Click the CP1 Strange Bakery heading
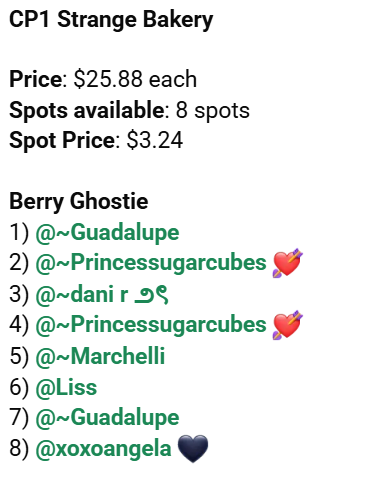 [x=111, y=20]
